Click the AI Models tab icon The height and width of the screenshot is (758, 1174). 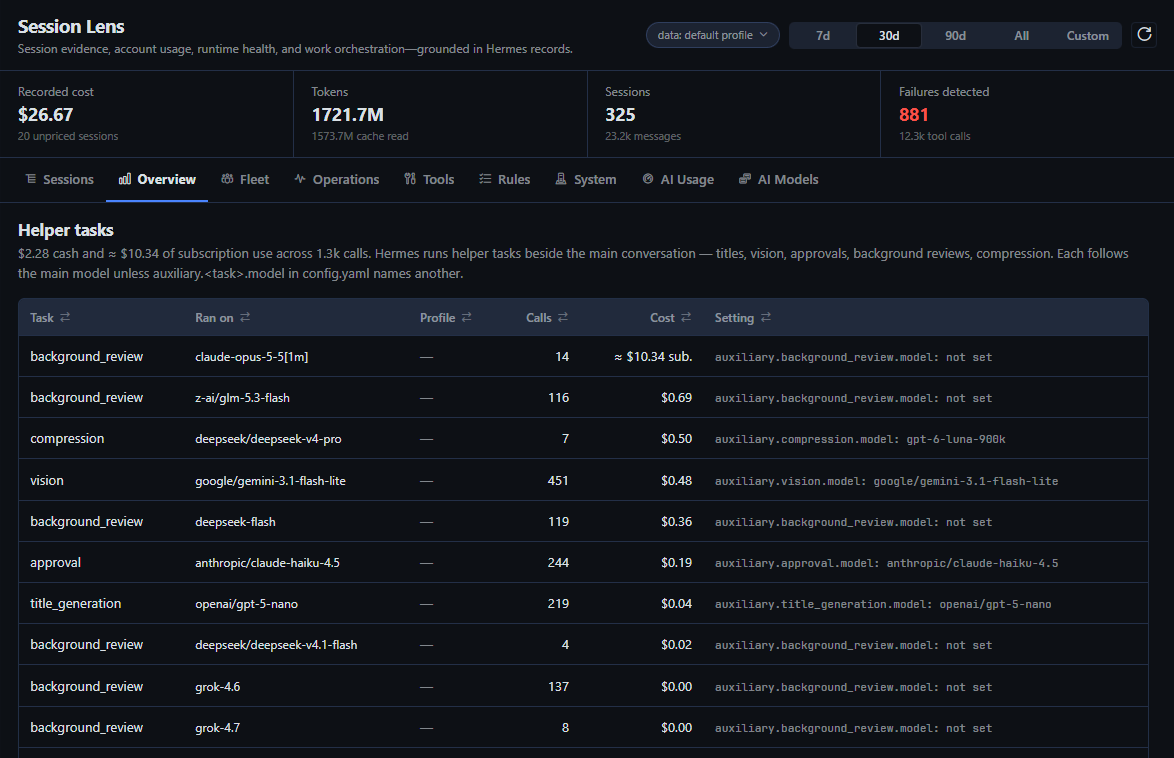[x=745, y=179]
